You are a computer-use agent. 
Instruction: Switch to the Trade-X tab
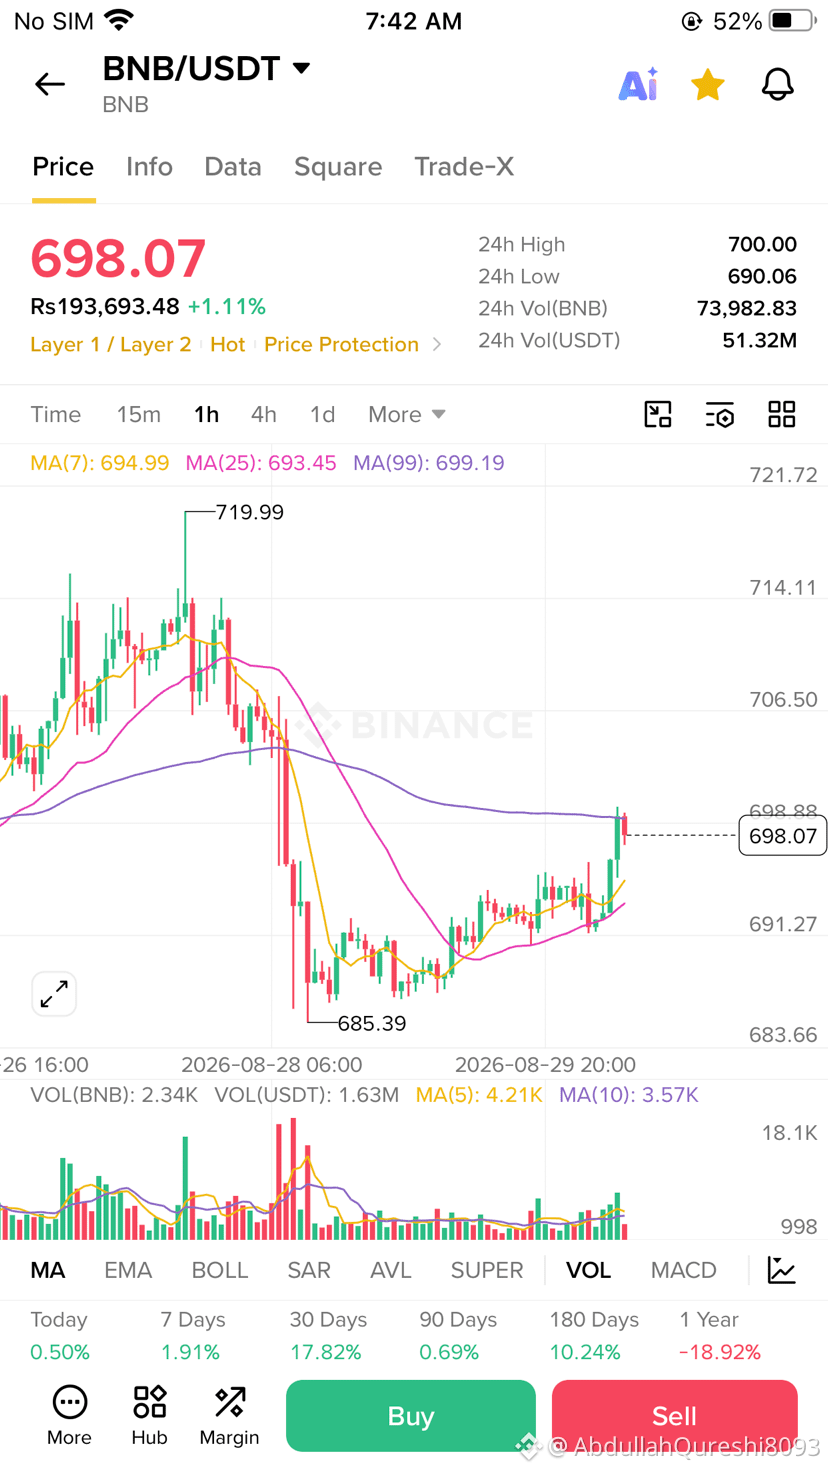pyautogui.click(x=464, y=166)
